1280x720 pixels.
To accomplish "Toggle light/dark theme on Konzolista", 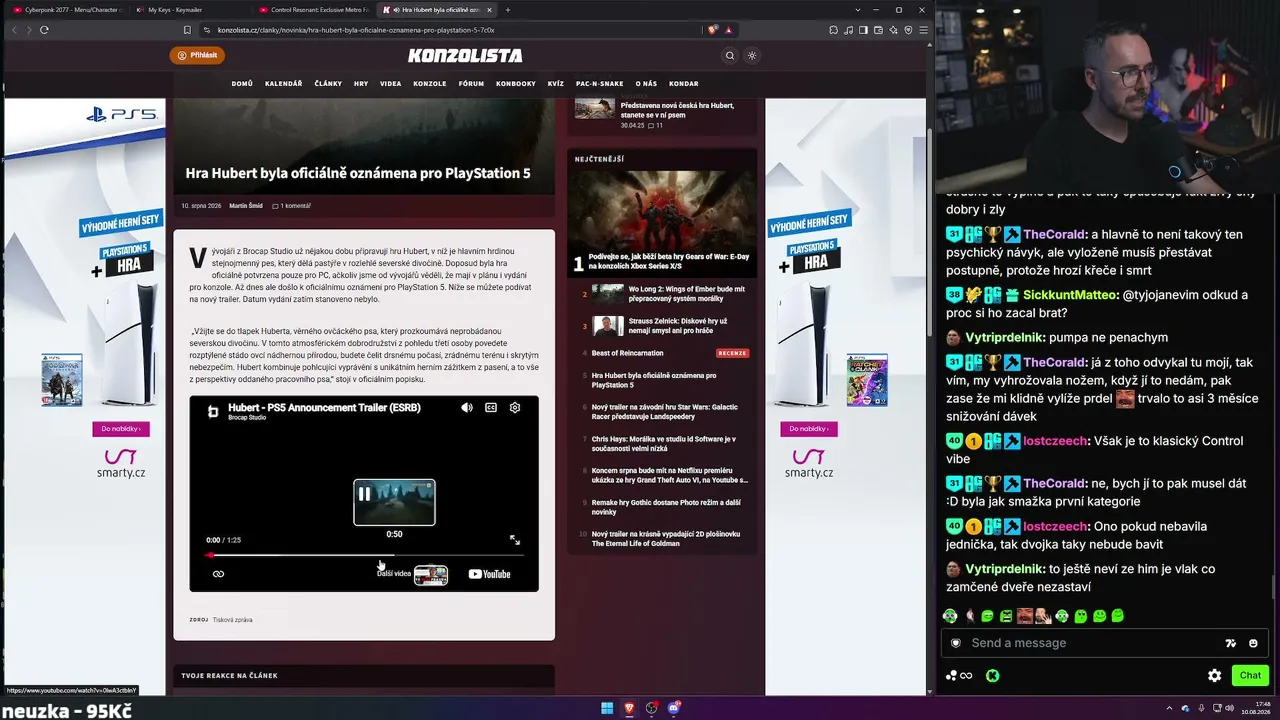I will click(752, 56).
